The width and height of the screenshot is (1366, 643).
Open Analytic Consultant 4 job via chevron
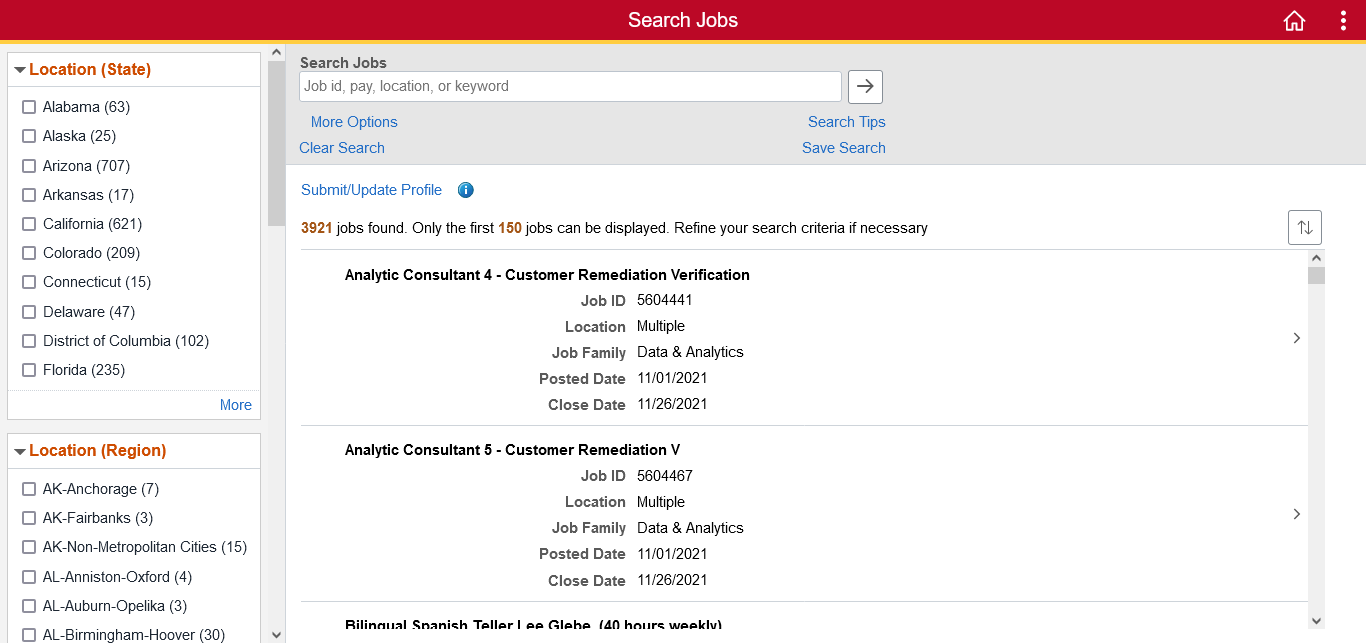click(1296, 338)
